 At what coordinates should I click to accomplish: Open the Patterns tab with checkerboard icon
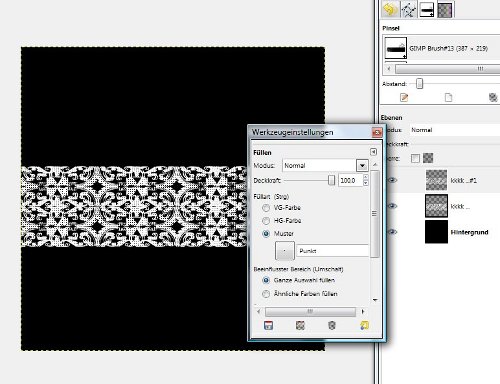point(445,9)
